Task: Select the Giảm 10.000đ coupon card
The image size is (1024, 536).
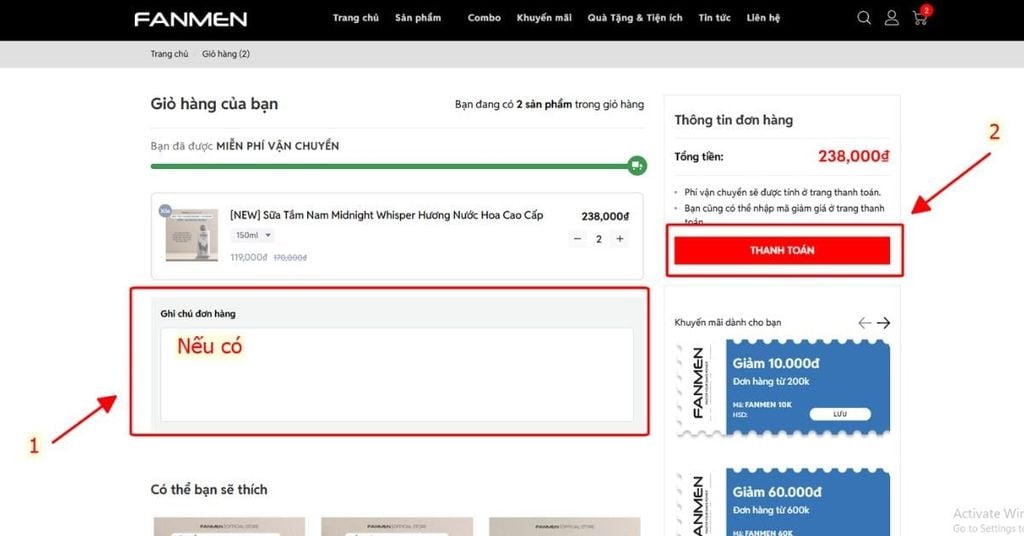Action: coord(784,388)
